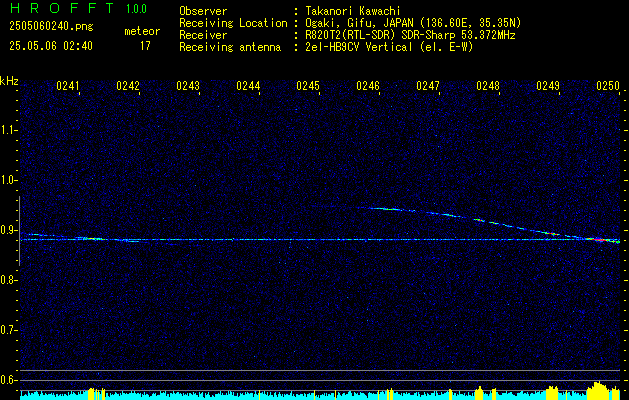
Task: Click the 1.1 kHz axis label
Action: pos(8,130)
